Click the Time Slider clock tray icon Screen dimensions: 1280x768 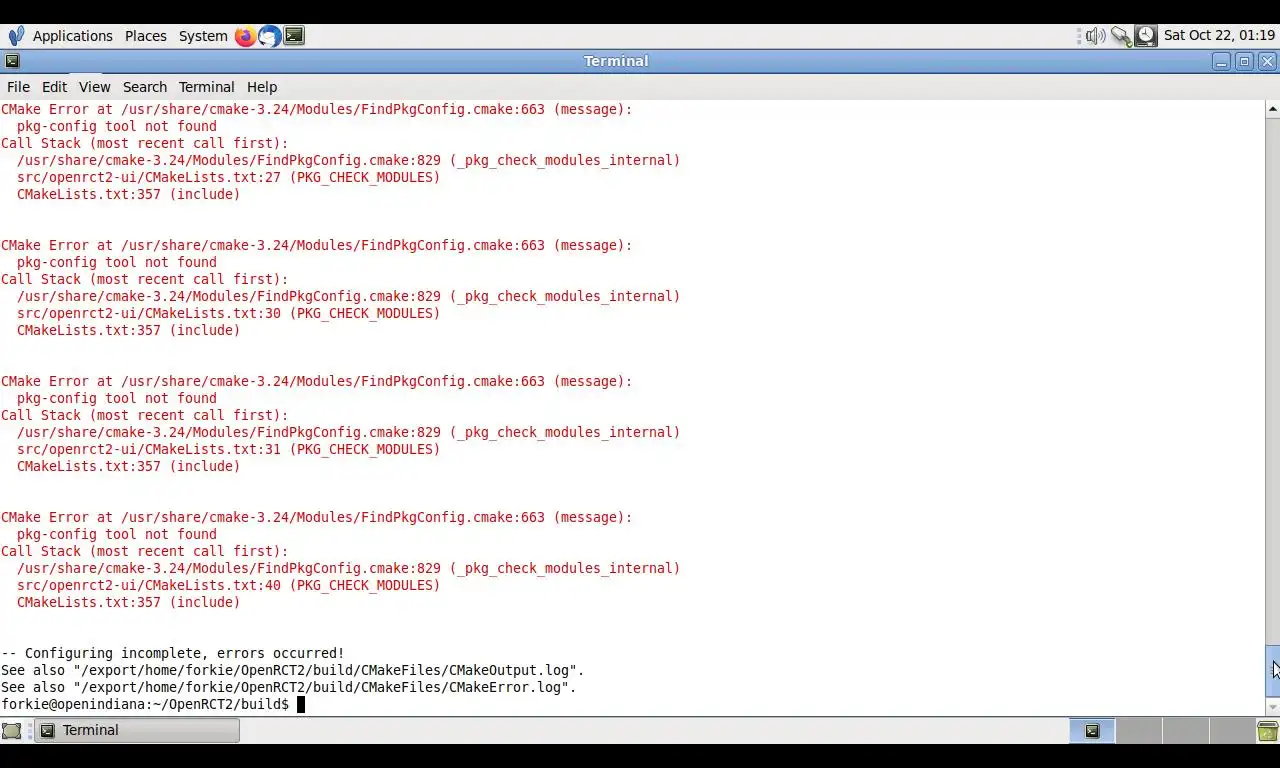1146,36
